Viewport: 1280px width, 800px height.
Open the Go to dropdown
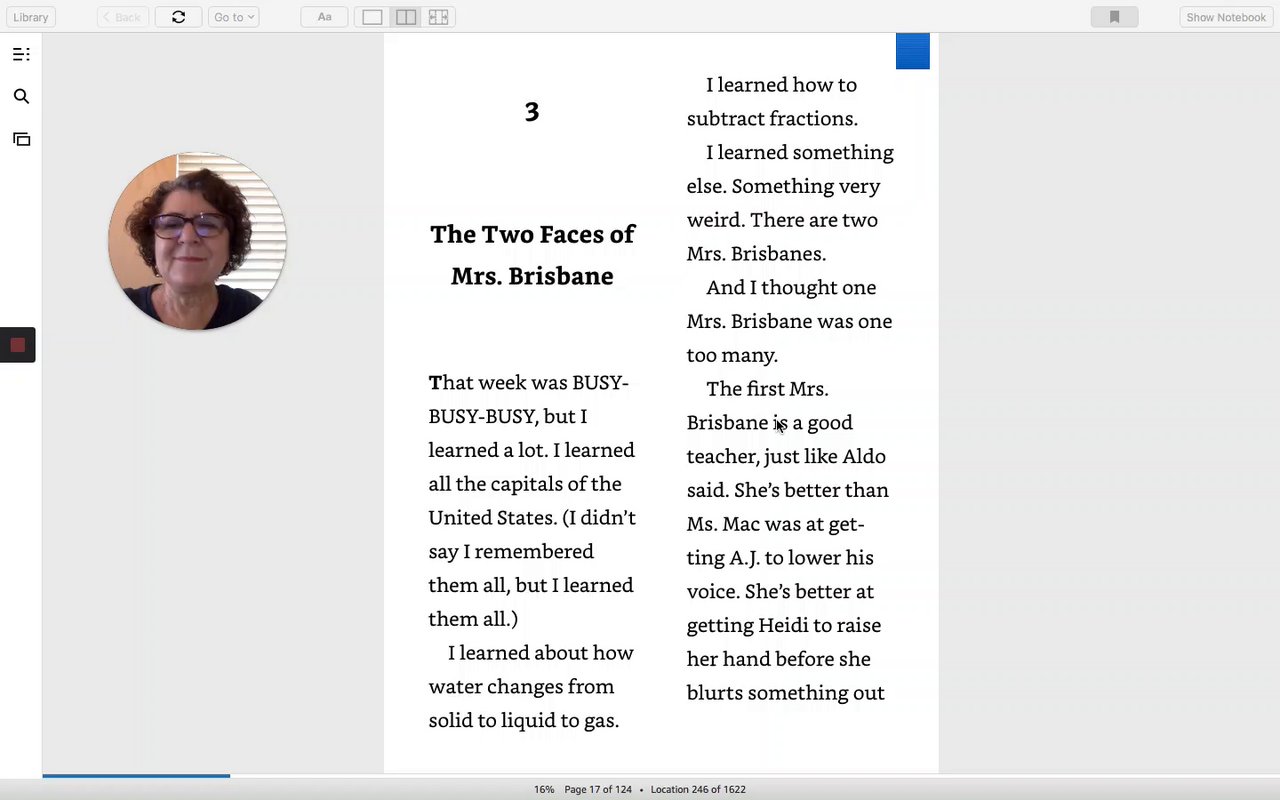(233, 17)
